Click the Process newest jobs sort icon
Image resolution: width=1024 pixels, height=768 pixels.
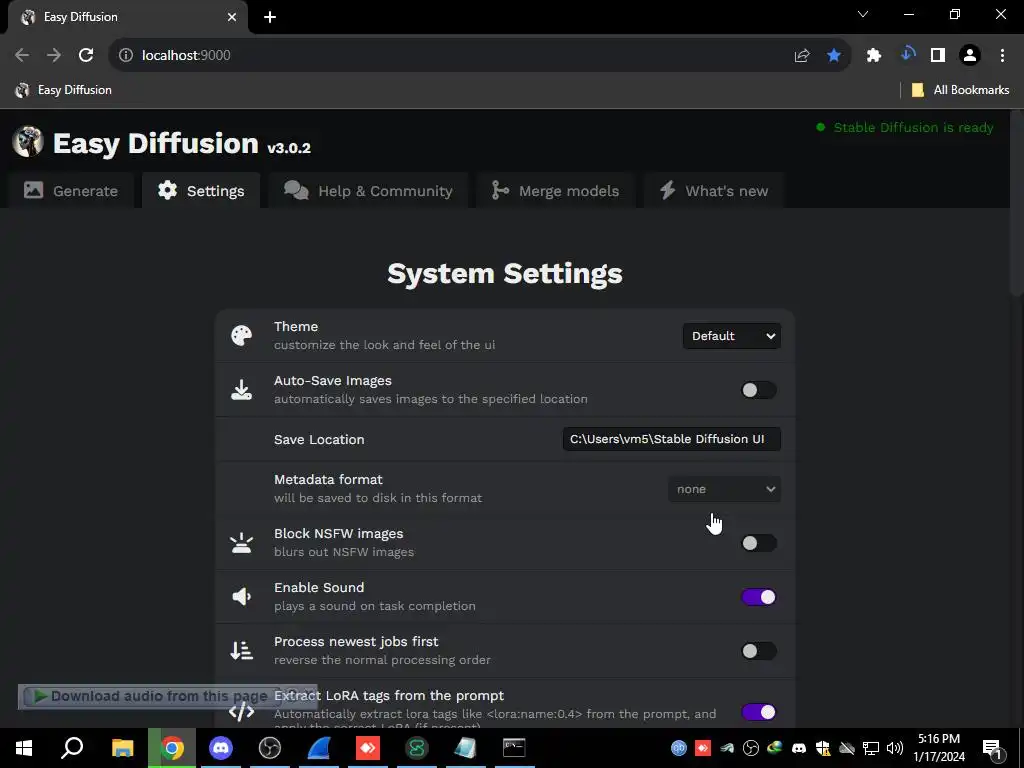tap(242, 650)
